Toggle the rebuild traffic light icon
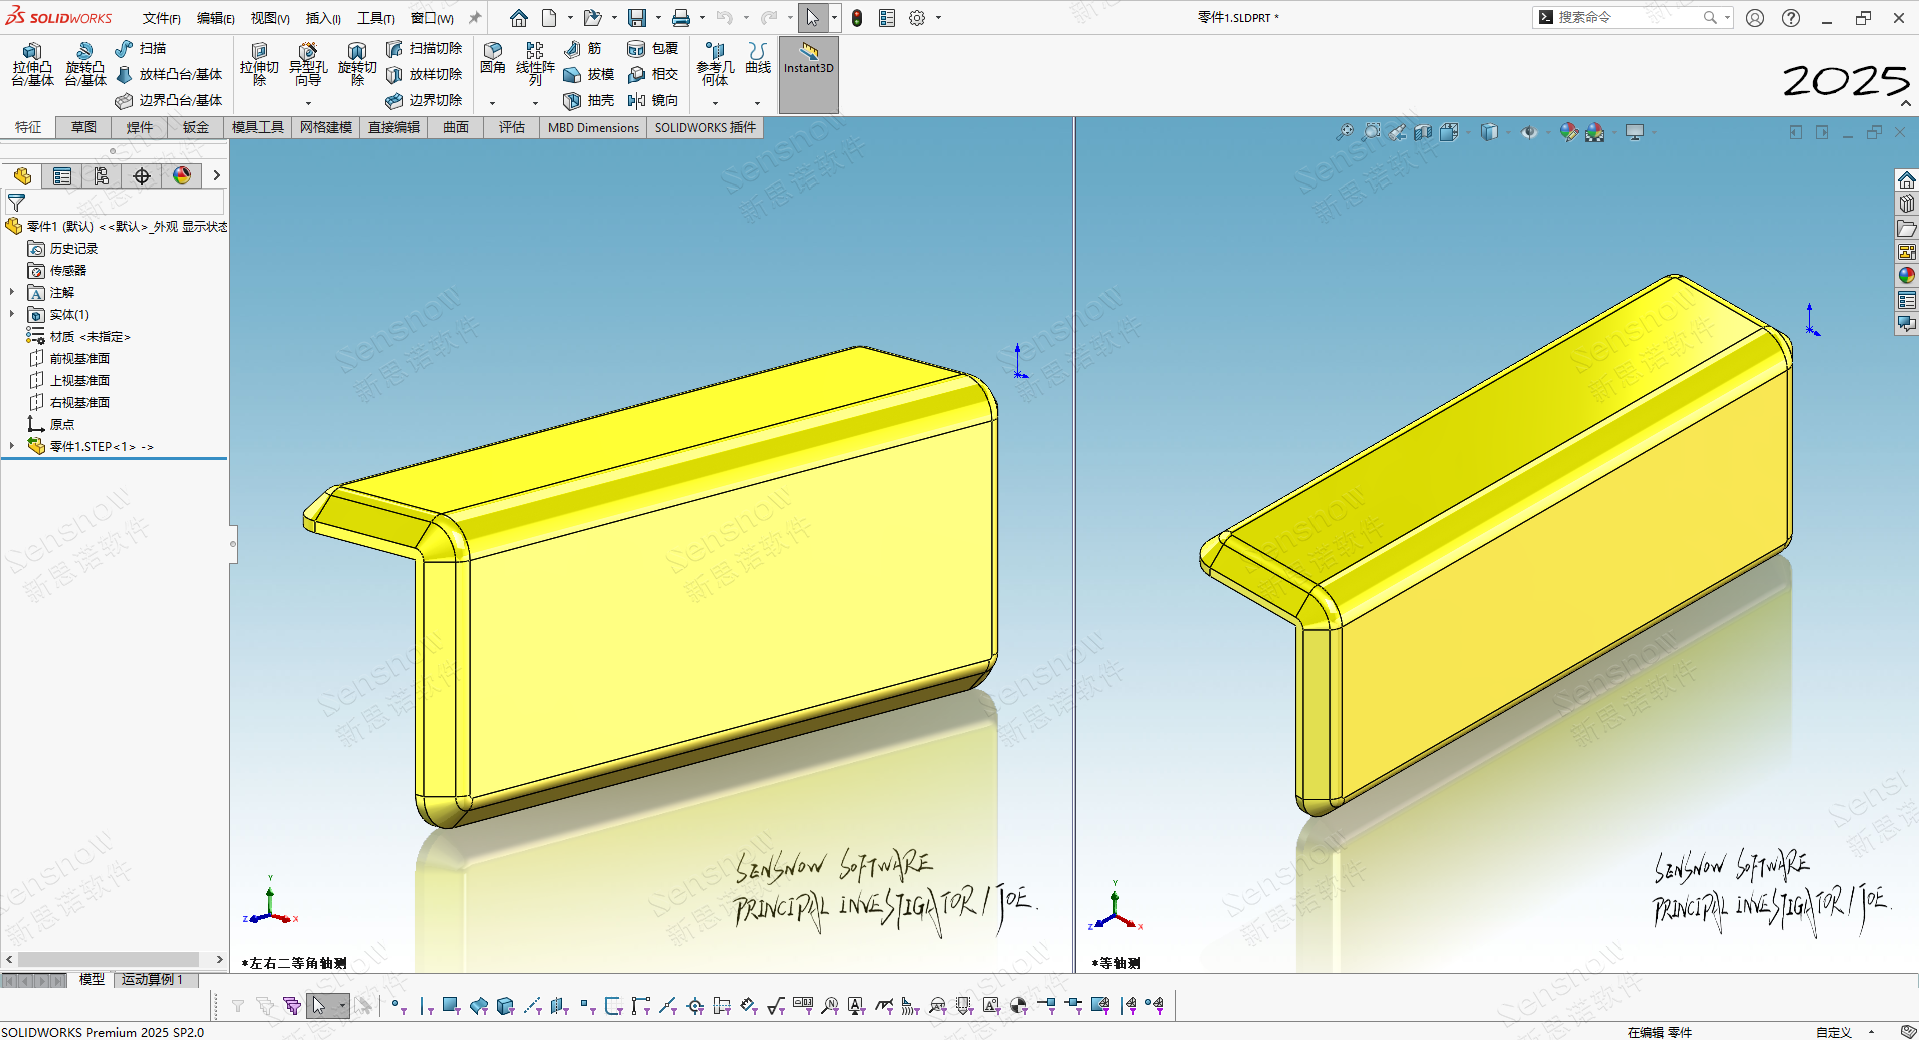The height and width of the screenshot is (1040, 1919). click(857, 18)
